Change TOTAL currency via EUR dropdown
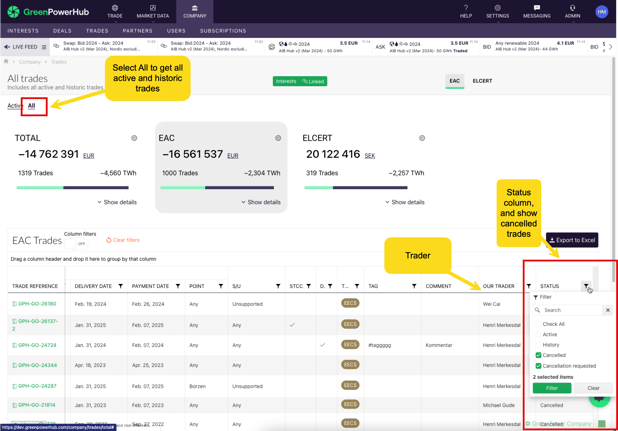 (x=89, y=156)
